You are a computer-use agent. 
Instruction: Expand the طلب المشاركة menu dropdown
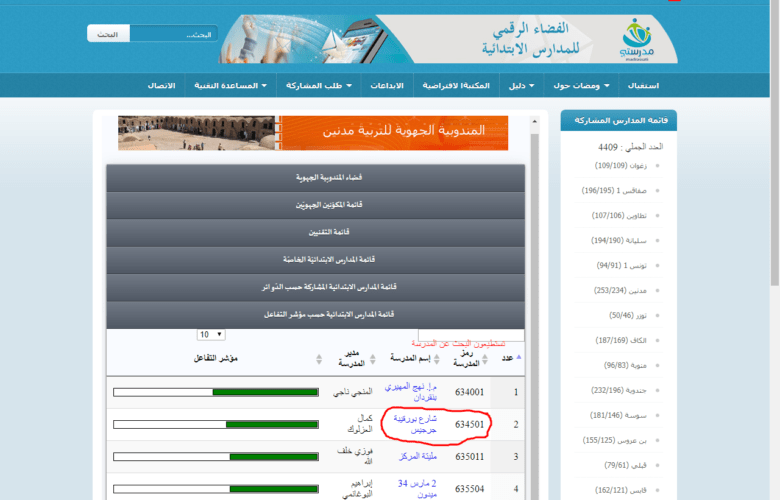pyautogui.click(x=315, y=86)
